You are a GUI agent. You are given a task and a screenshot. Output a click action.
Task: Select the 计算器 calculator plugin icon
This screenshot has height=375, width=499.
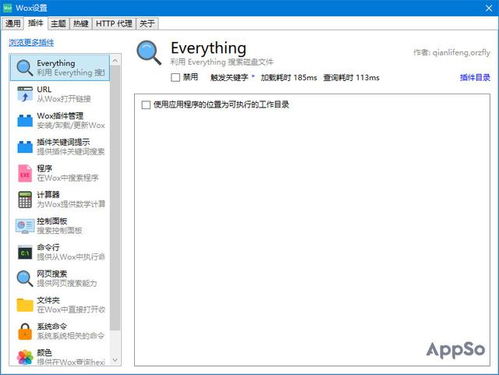[x=25, y=200]
